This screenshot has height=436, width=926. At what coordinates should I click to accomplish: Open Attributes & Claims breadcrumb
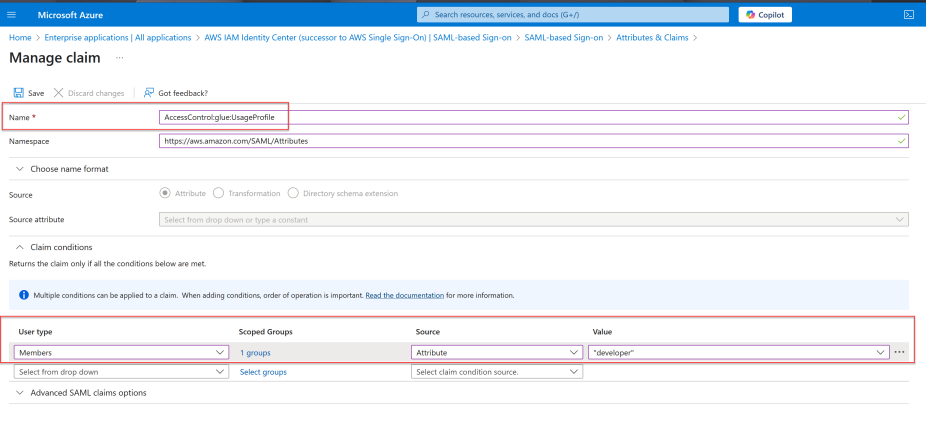[x=653, y=37]
